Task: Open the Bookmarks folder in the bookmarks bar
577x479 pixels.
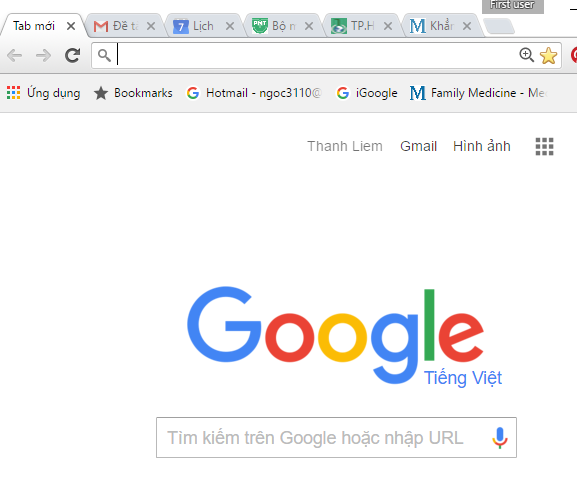Action: (133, 93)
